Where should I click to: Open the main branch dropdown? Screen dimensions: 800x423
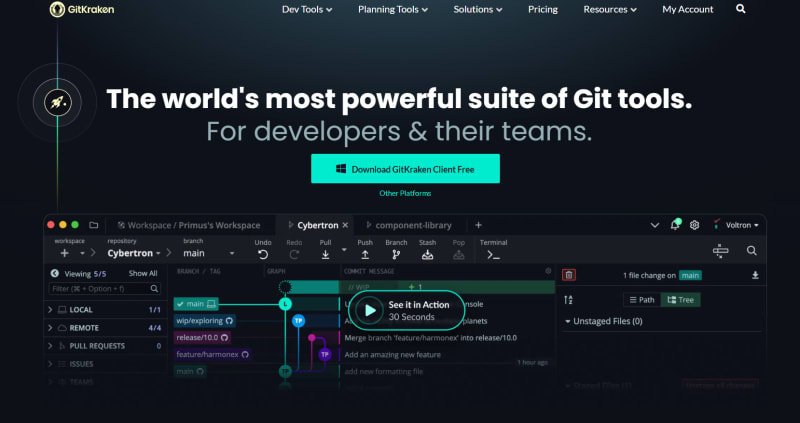(x=208, y=253)
